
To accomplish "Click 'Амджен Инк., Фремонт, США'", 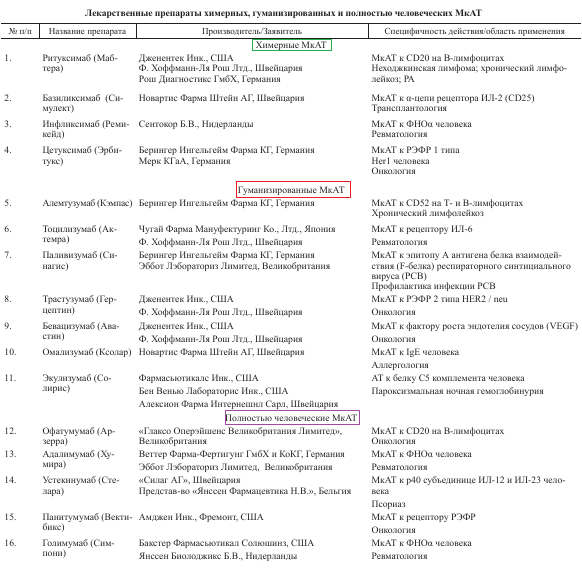I will [x=201, y=517].
